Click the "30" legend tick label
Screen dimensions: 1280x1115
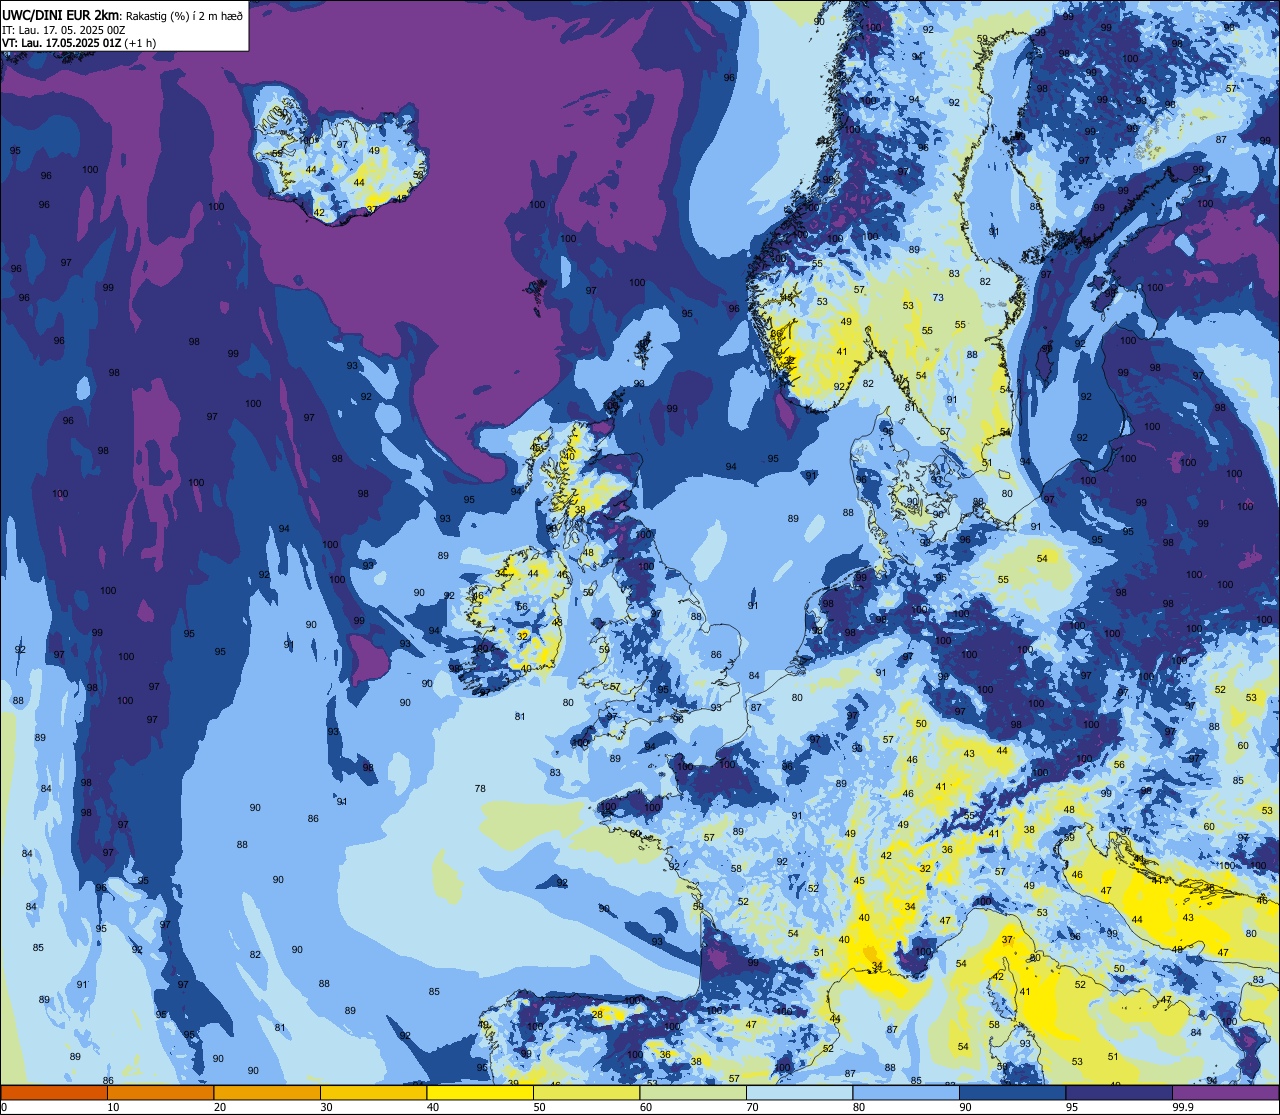point(326,1107)
